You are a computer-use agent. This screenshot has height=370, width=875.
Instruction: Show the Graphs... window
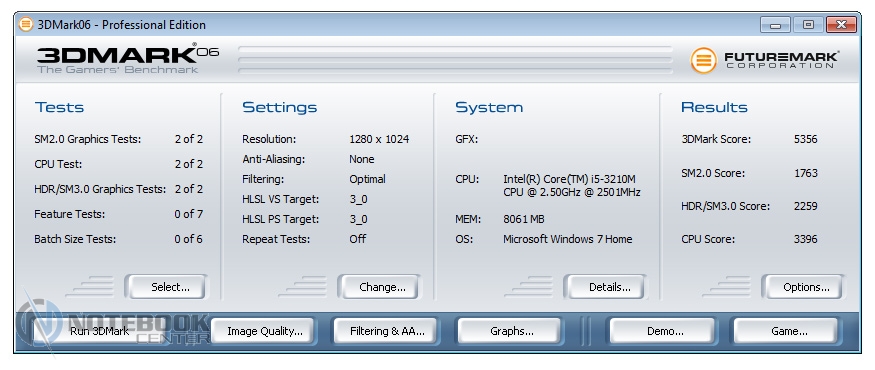[512, 331]
